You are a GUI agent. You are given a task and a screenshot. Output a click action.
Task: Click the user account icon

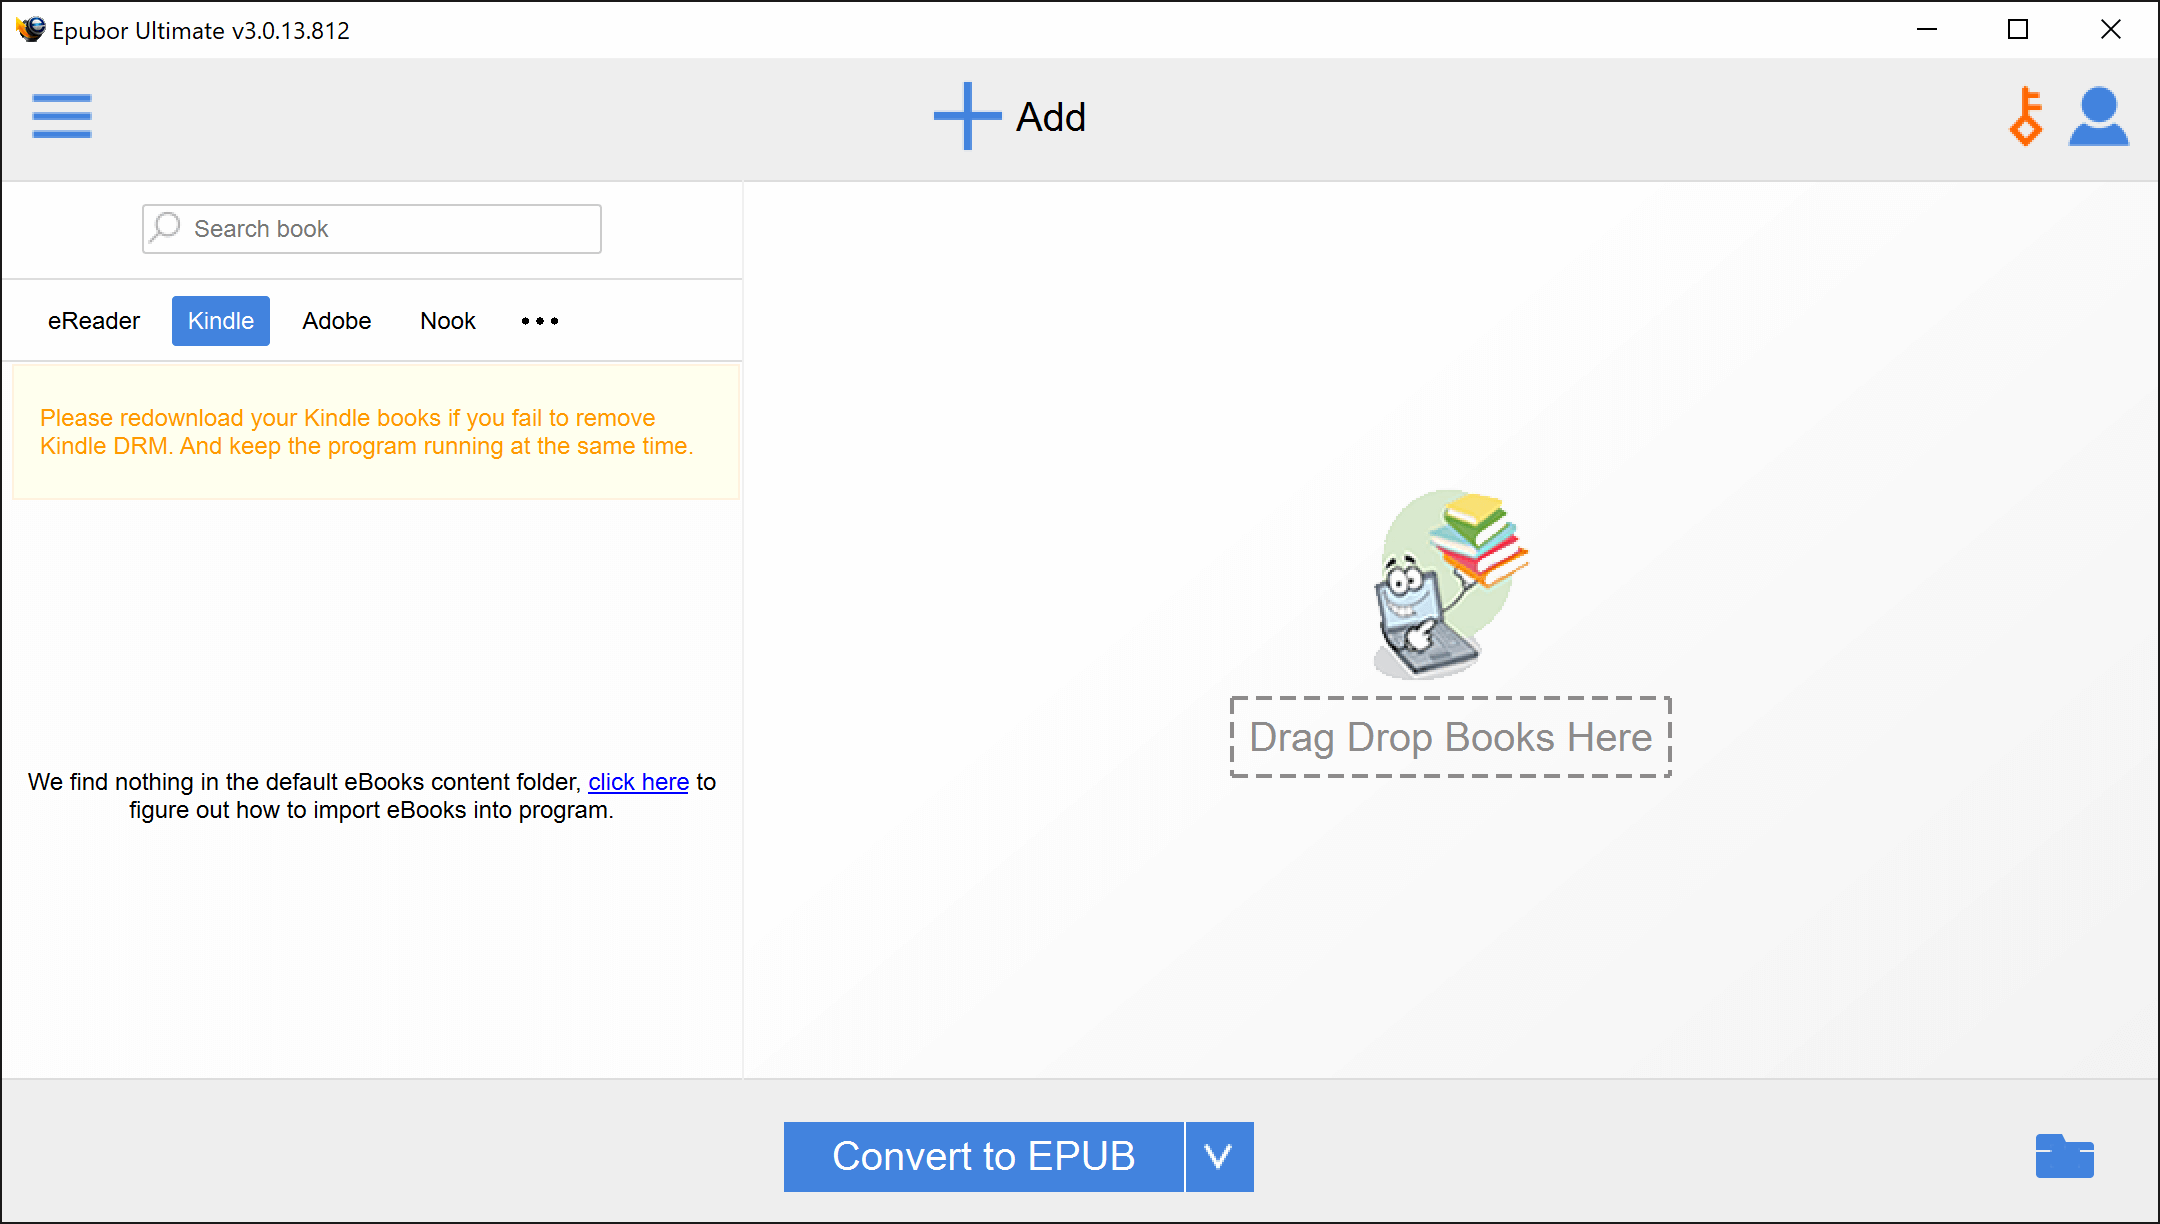2099,116
